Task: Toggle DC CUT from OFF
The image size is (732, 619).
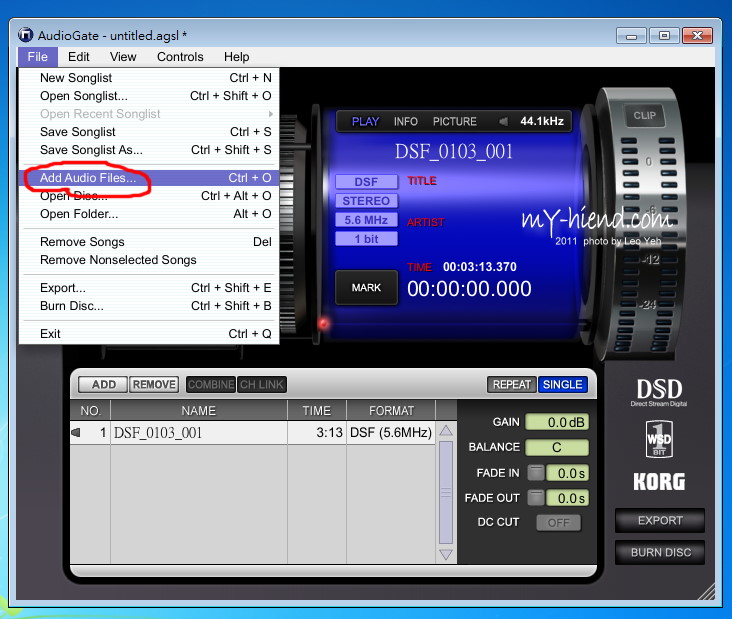Action: 558,522
